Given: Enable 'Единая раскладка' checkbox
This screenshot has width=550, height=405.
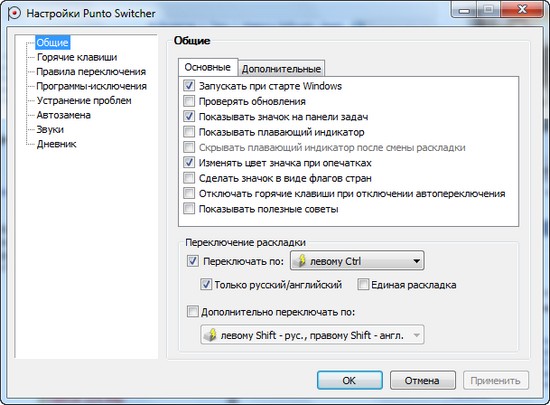Looking at the screenshot, I should click(x=363, y=284).
